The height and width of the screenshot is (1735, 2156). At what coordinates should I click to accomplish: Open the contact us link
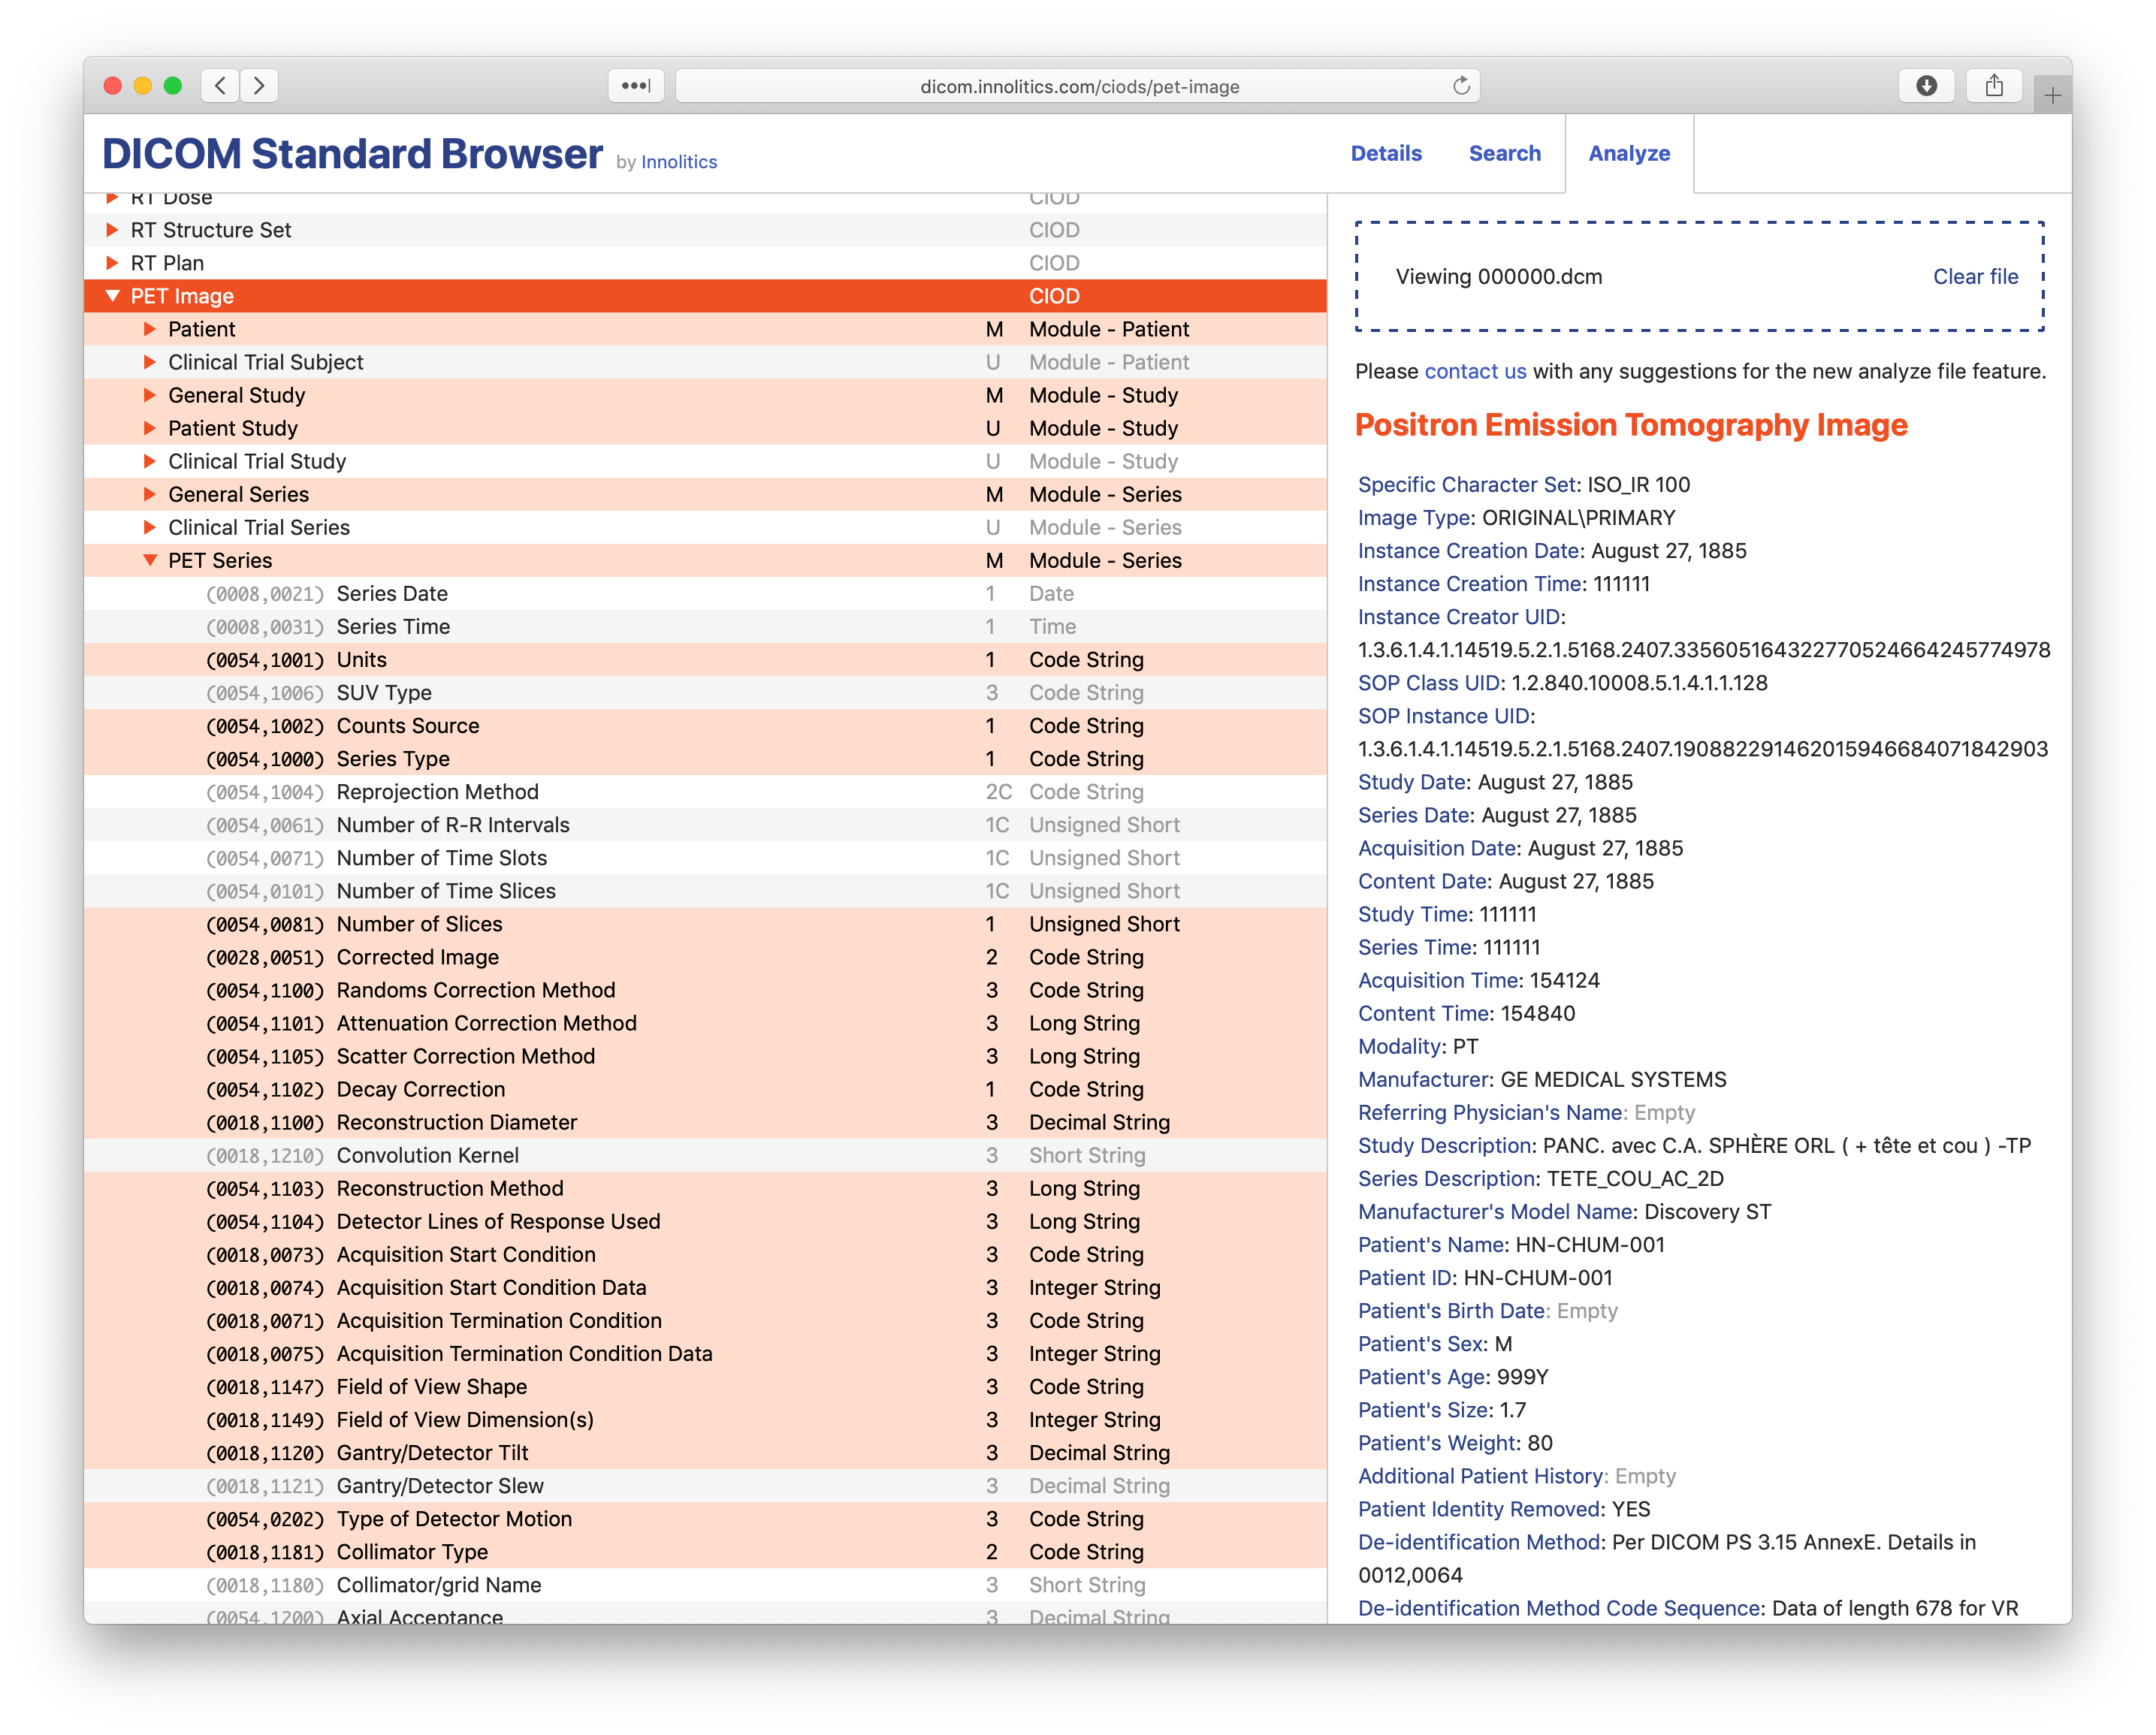click(1475, 371)
